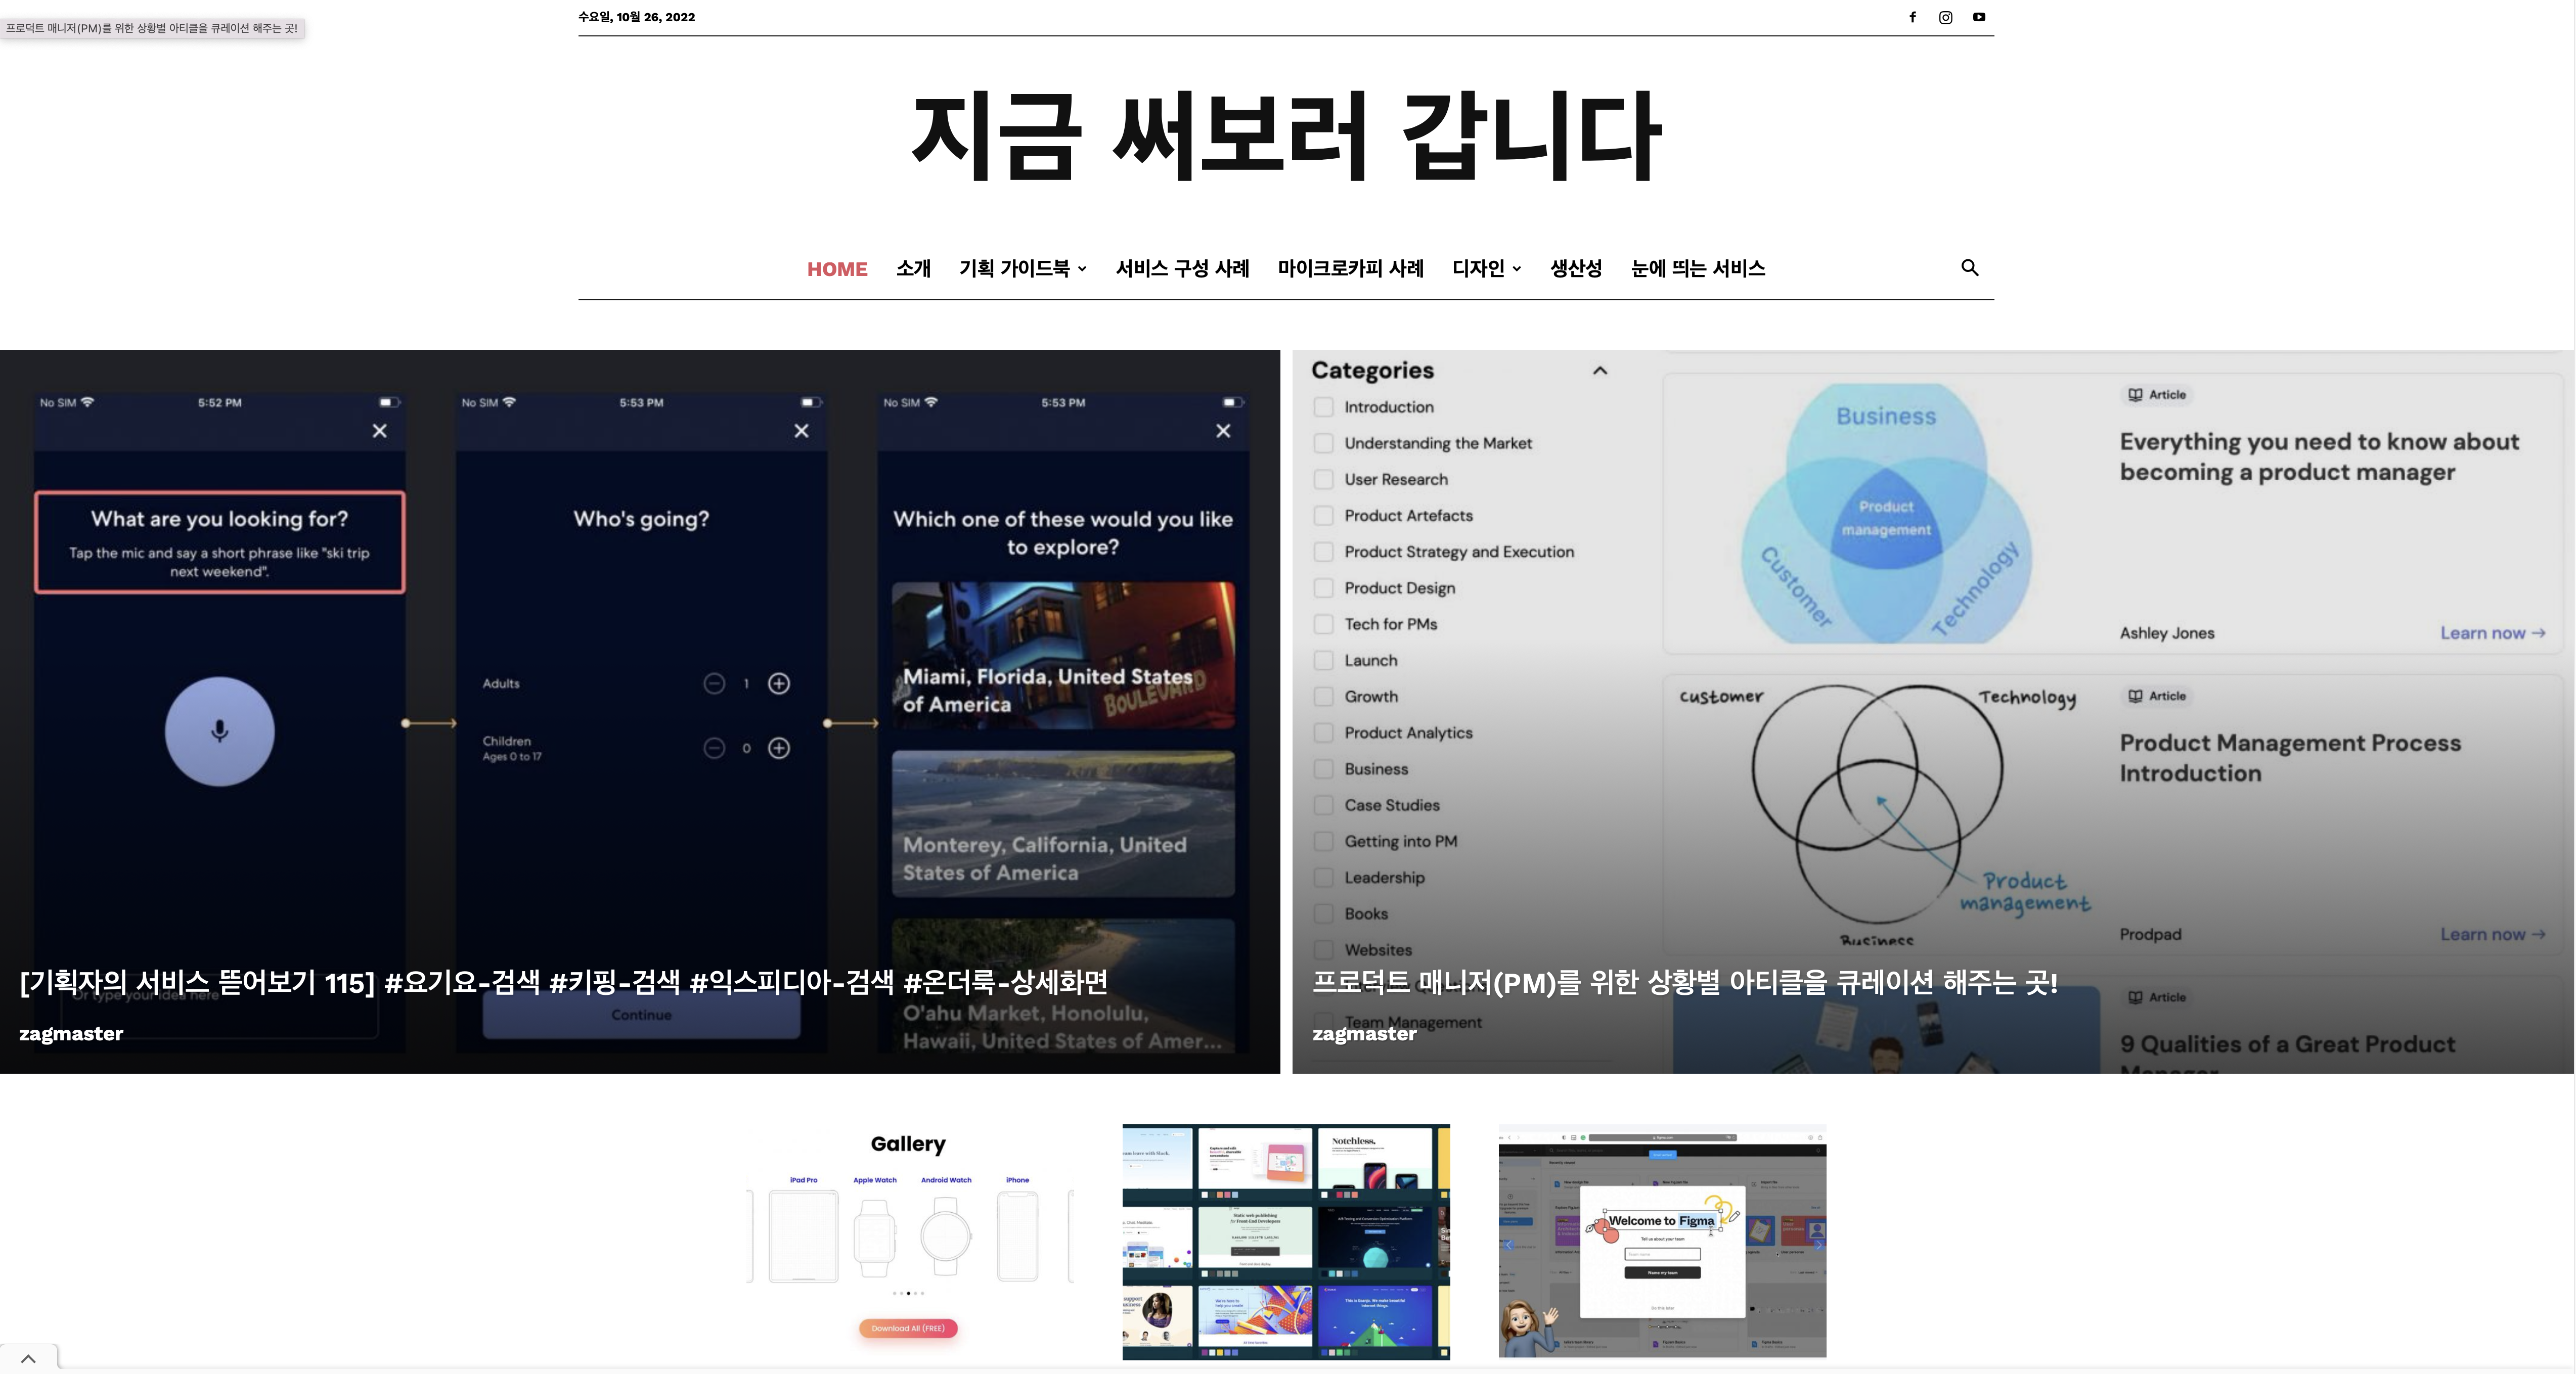This screenshot has height=1374, width=2576.
Task: Click the Download All (FREE) button
Action: pos(907,1328)
